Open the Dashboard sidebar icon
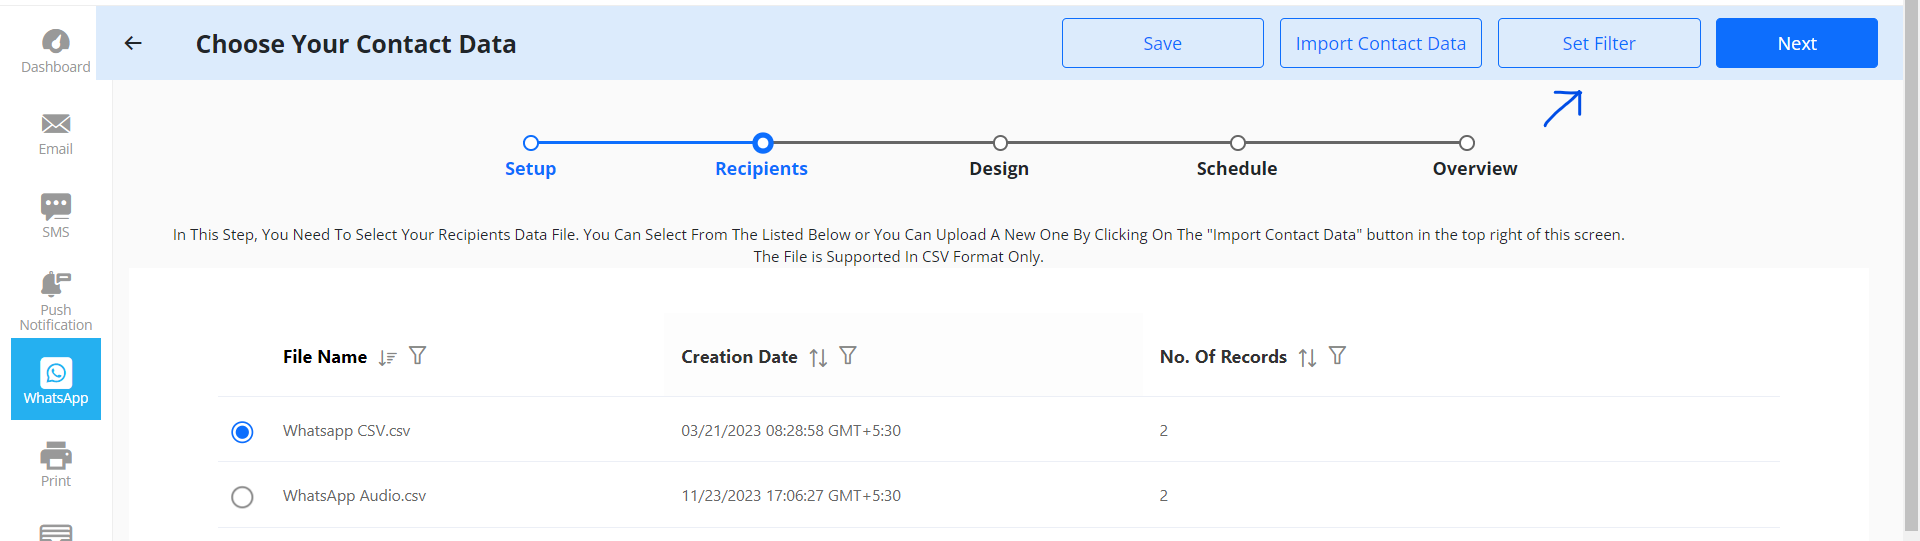Image resolution: width=1920 pixels, height=541 pixels. point(55,51)
